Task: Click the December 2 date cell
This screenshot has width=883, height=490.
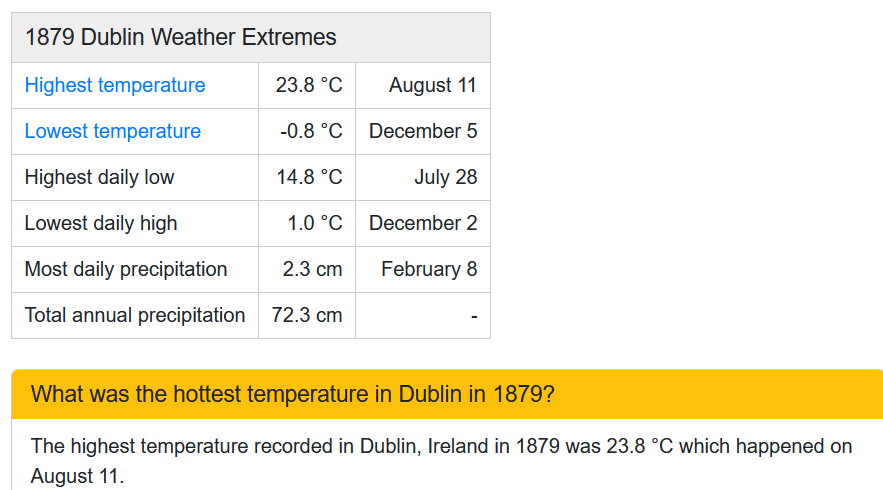Action: pos(423,223)
